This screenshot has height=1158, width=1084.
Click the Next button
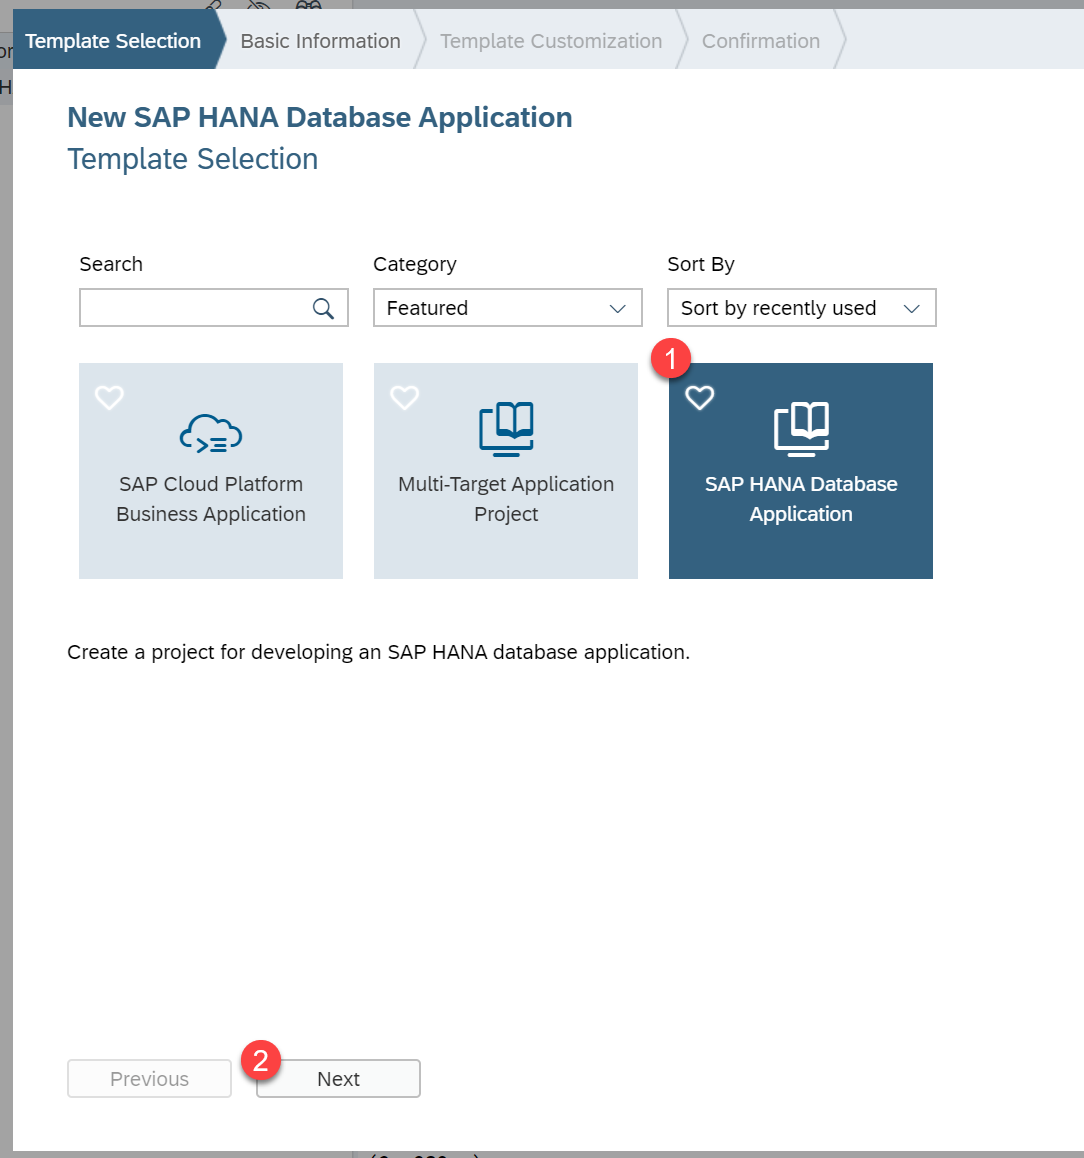point(338,1079)
